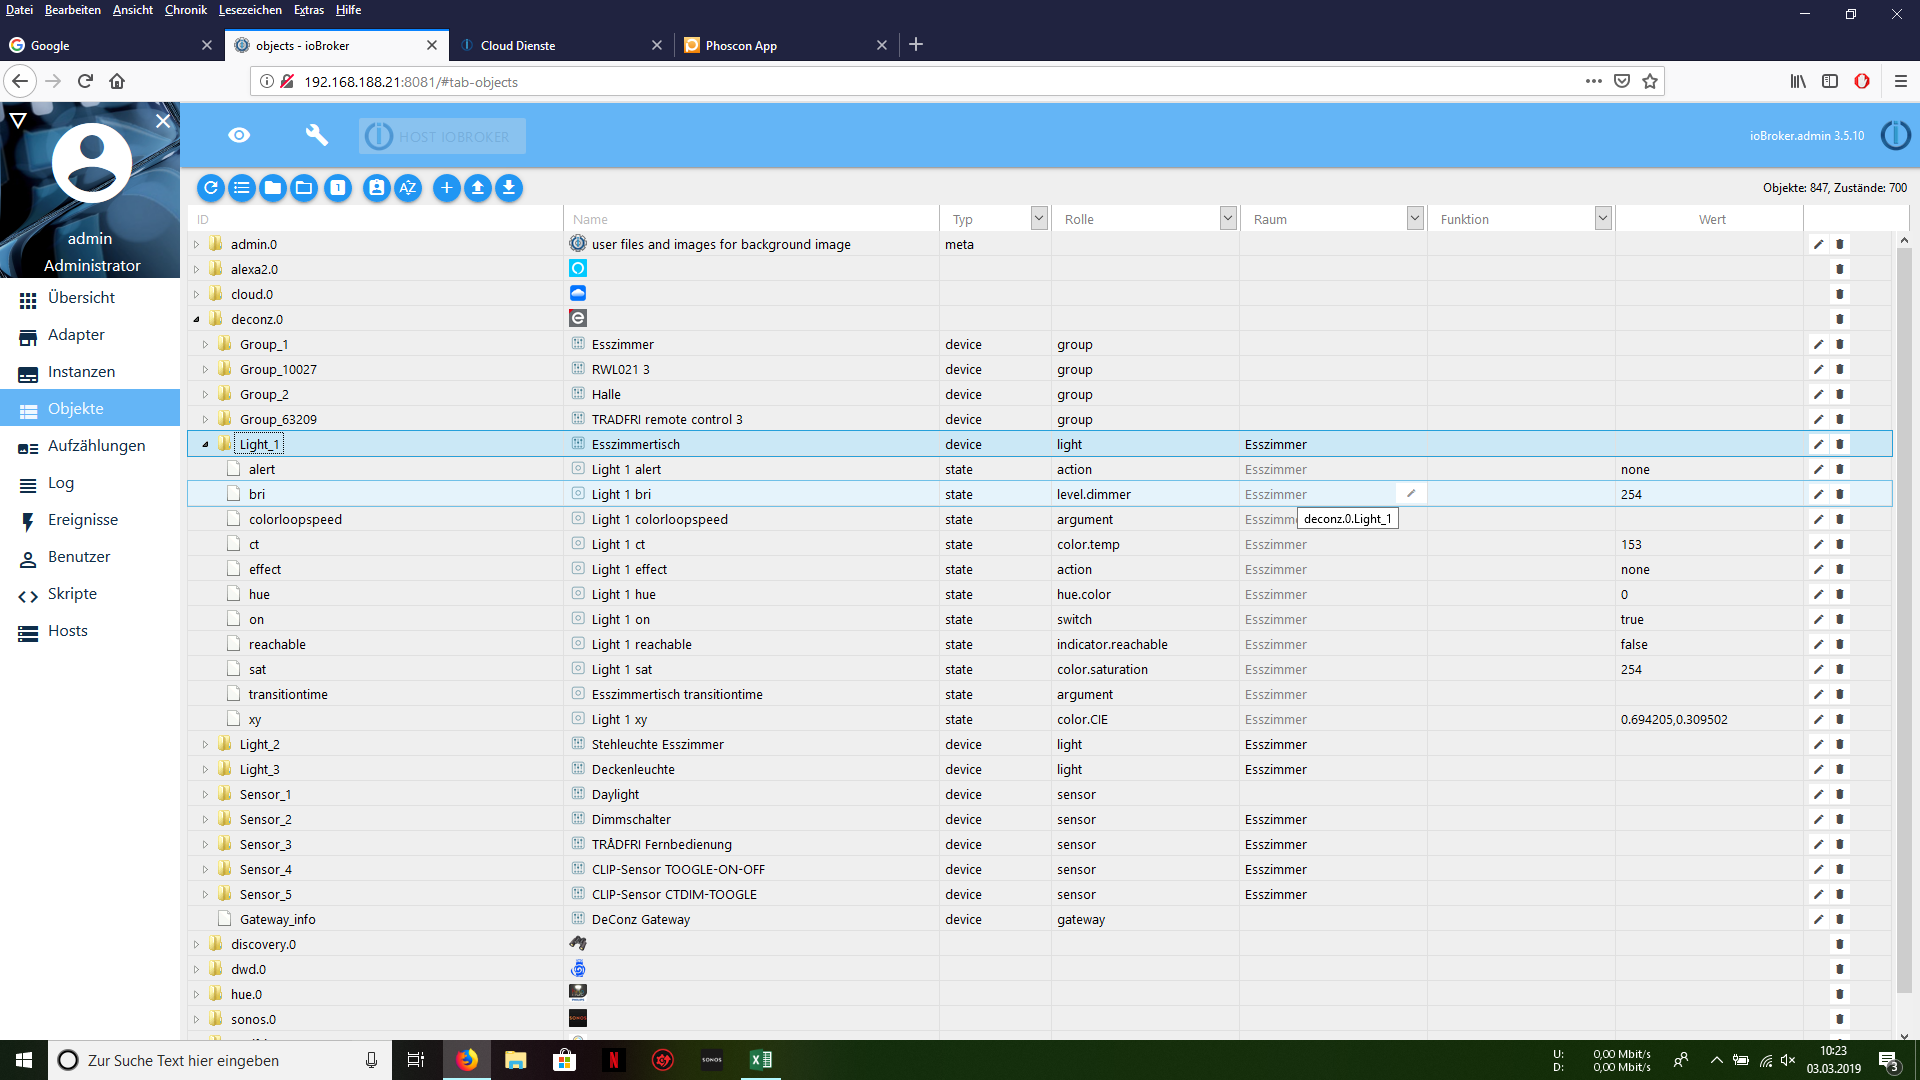Viewport: 1920px width, 1080px height.
Task: Edit the Esszimmertisch Light_1 object
Action: tap(1818, 444)
